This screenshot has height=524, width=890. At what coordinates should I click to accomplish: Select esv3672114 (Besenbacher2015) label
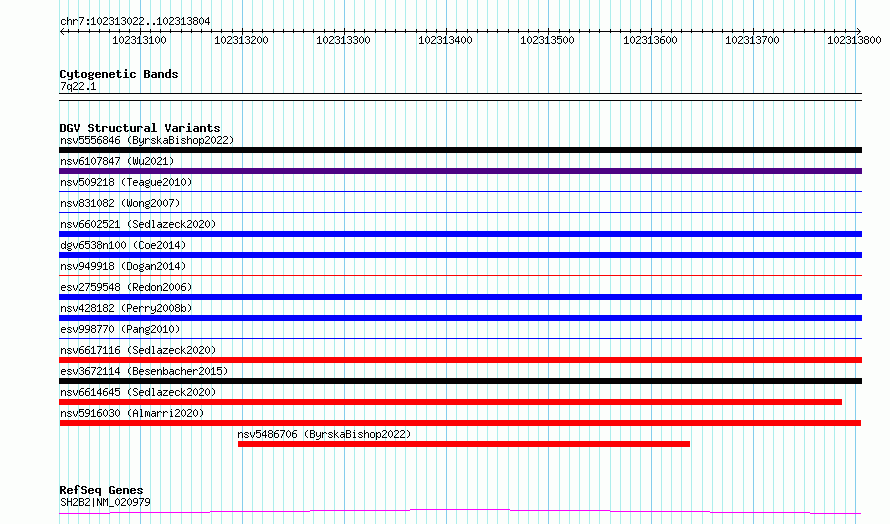point(144,371)
